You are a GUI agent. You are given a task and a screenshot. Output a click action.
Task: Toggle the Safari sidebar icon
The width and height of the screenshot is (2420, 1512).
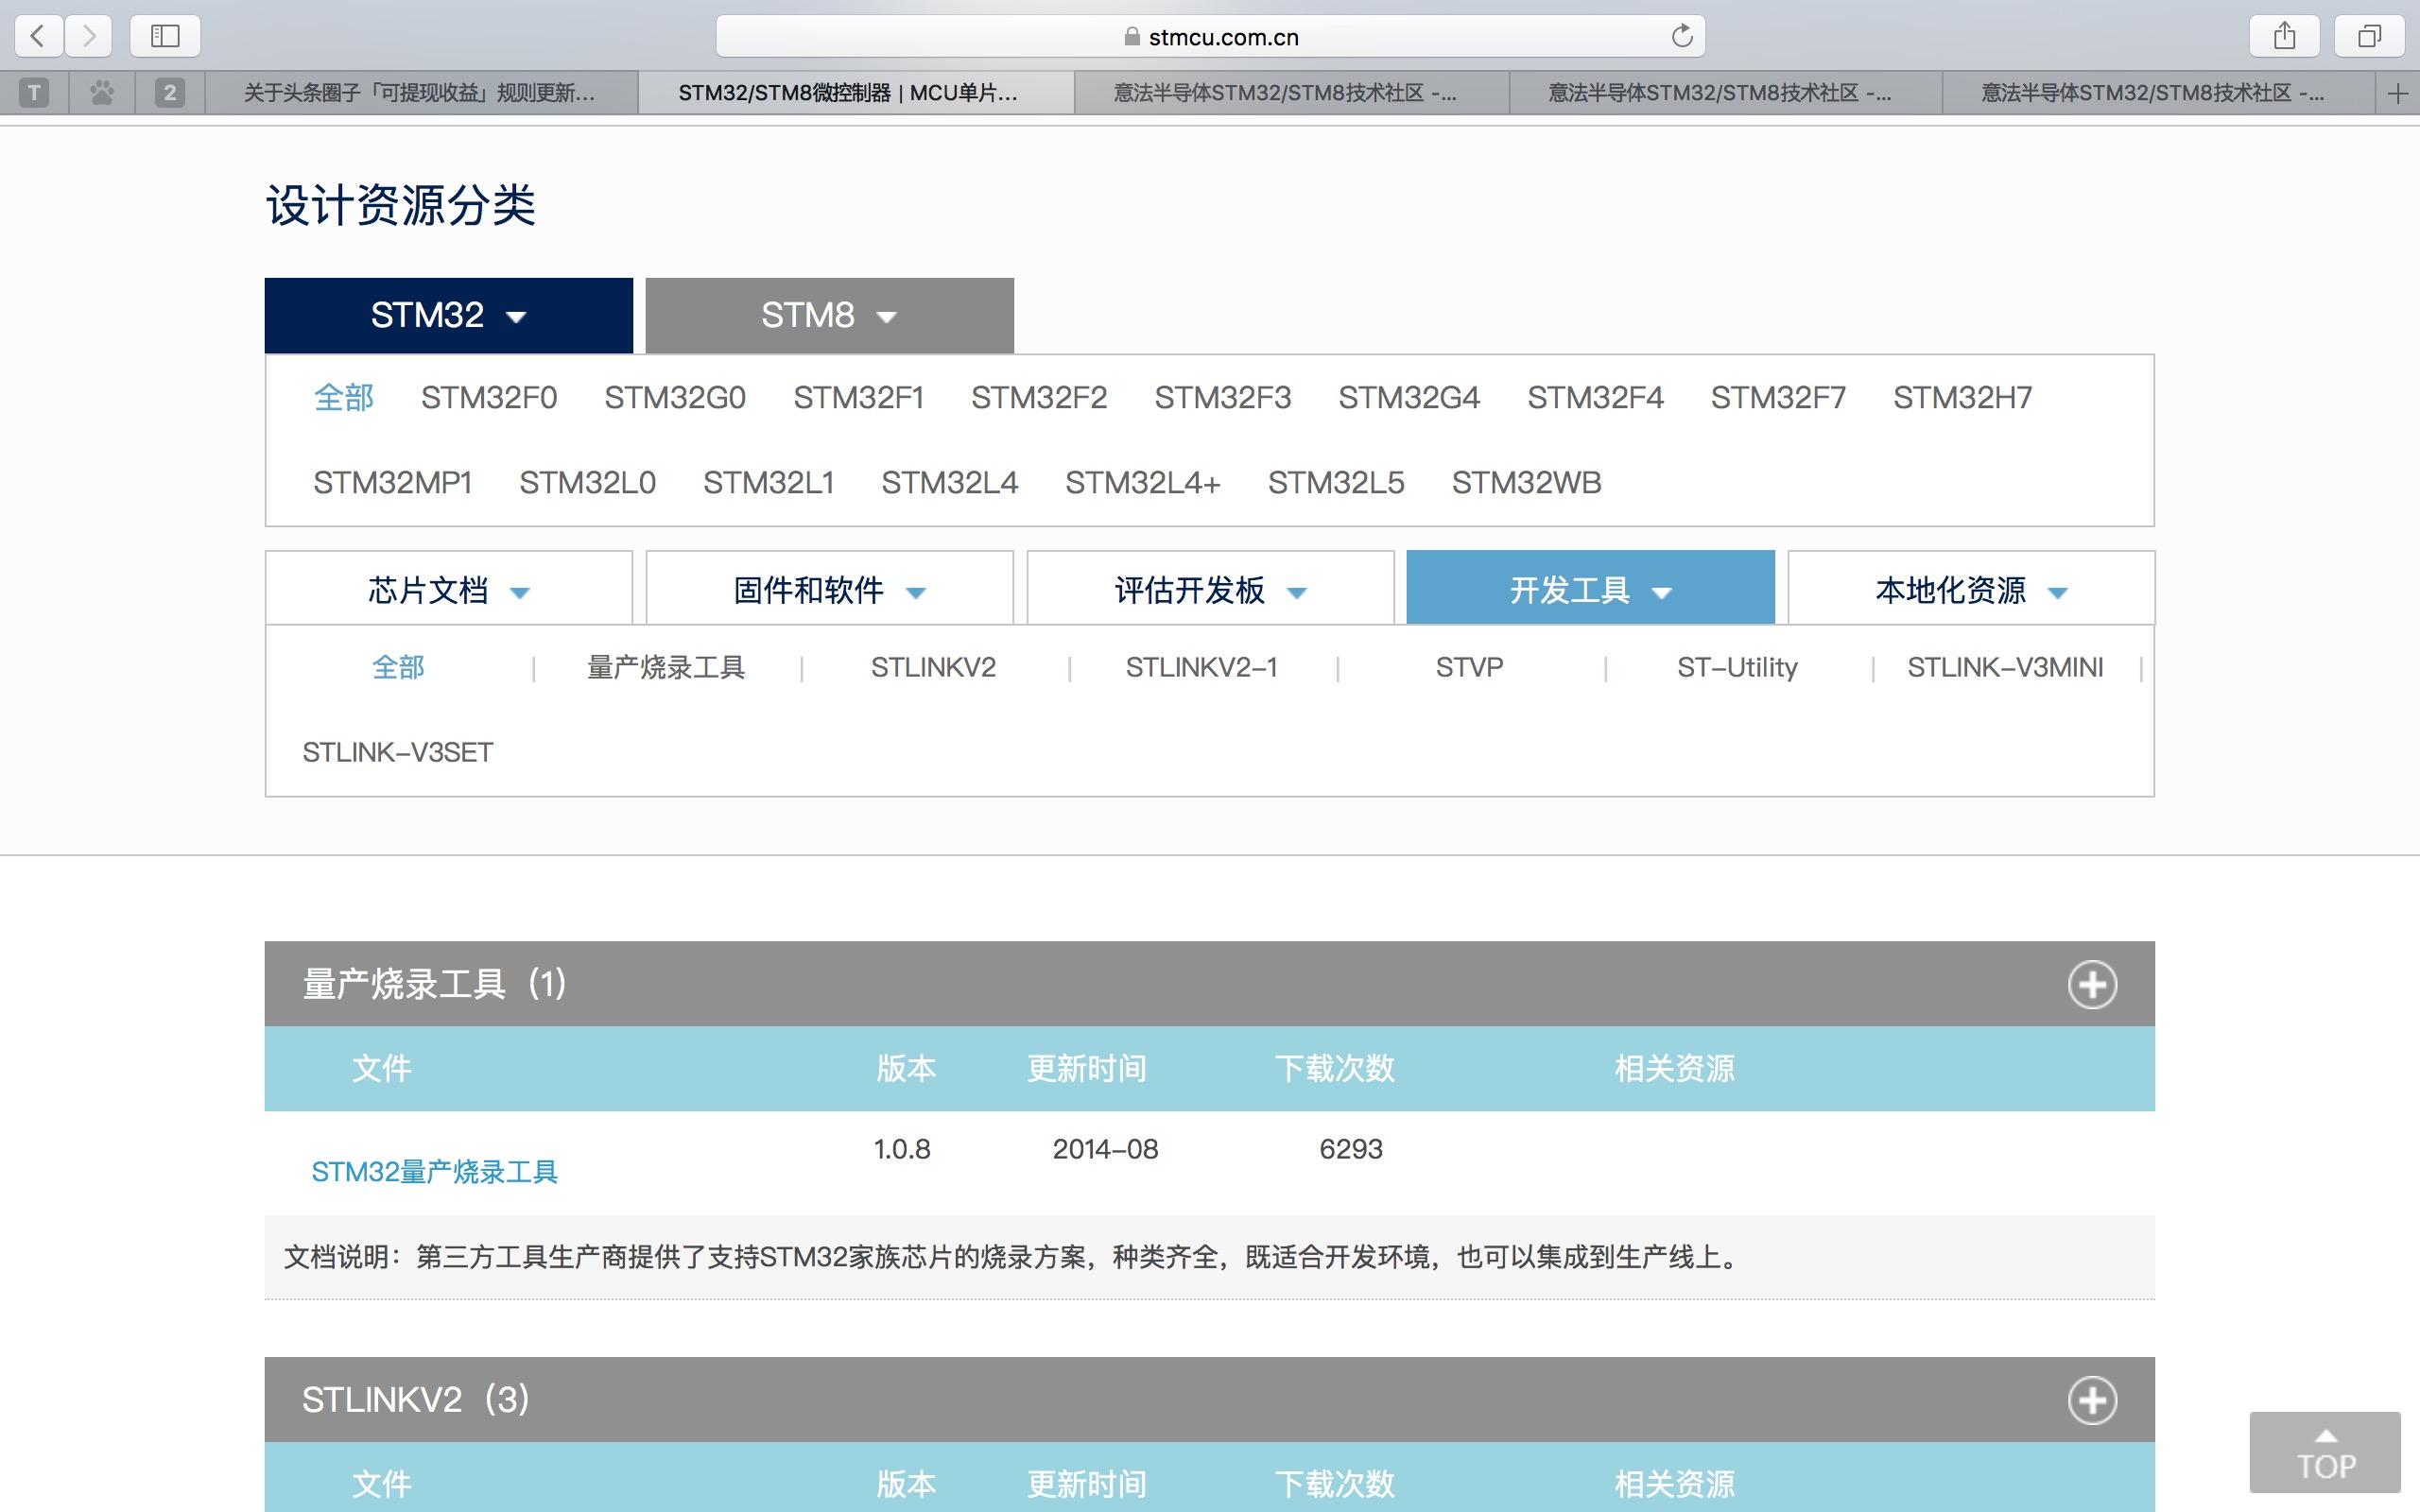[x=165, y=37]
